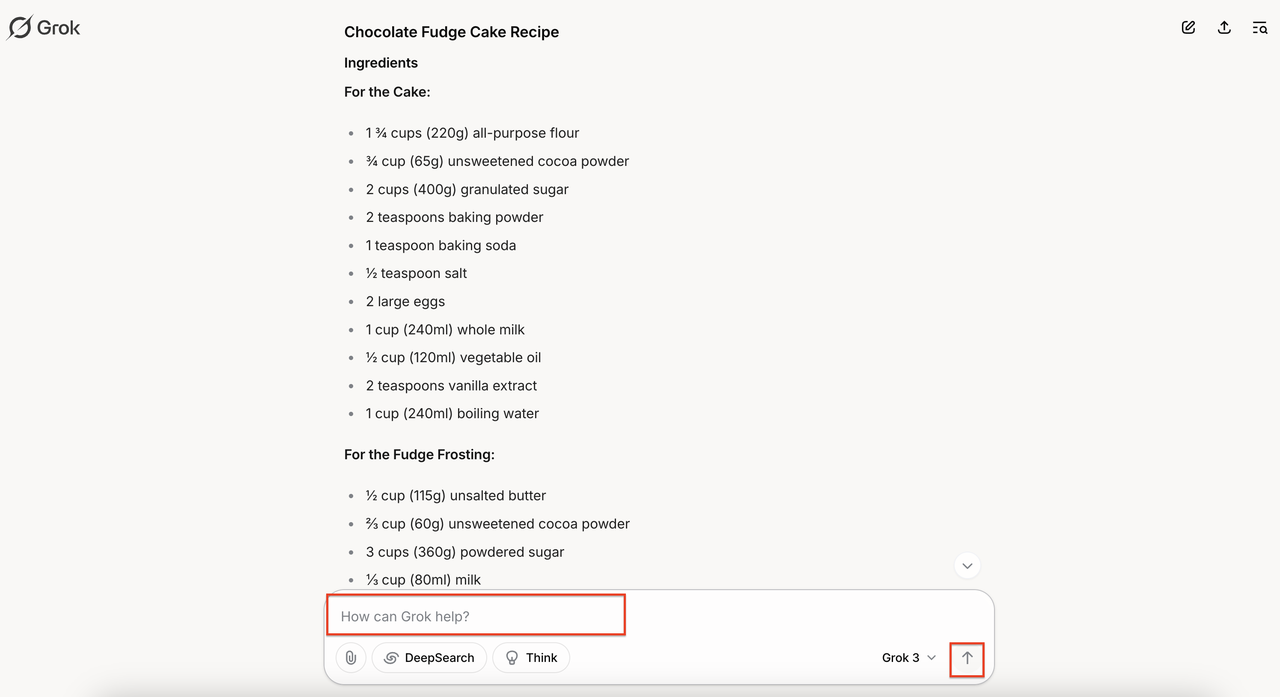Click the Chocolate Fudge Cake Recipe heading
1280x697 pixels.
[451, 32]
